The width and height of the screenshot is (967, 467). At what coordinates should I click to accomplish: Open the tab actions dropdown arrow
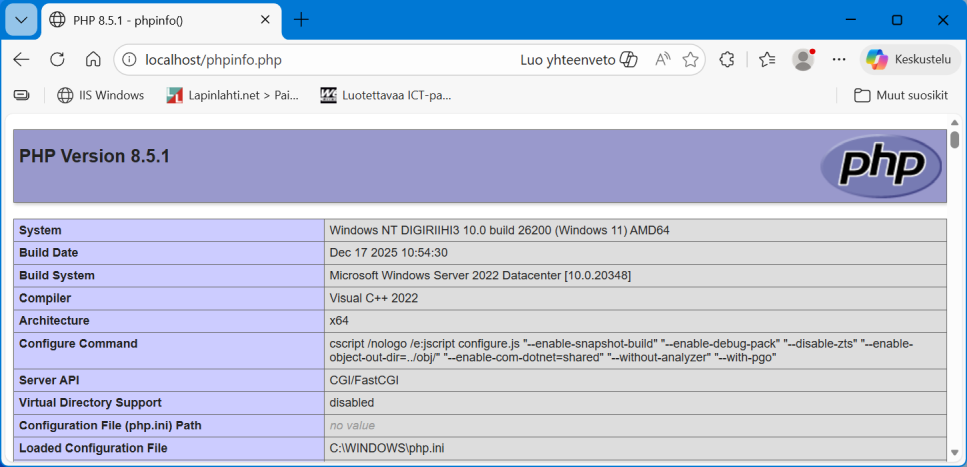21,20
